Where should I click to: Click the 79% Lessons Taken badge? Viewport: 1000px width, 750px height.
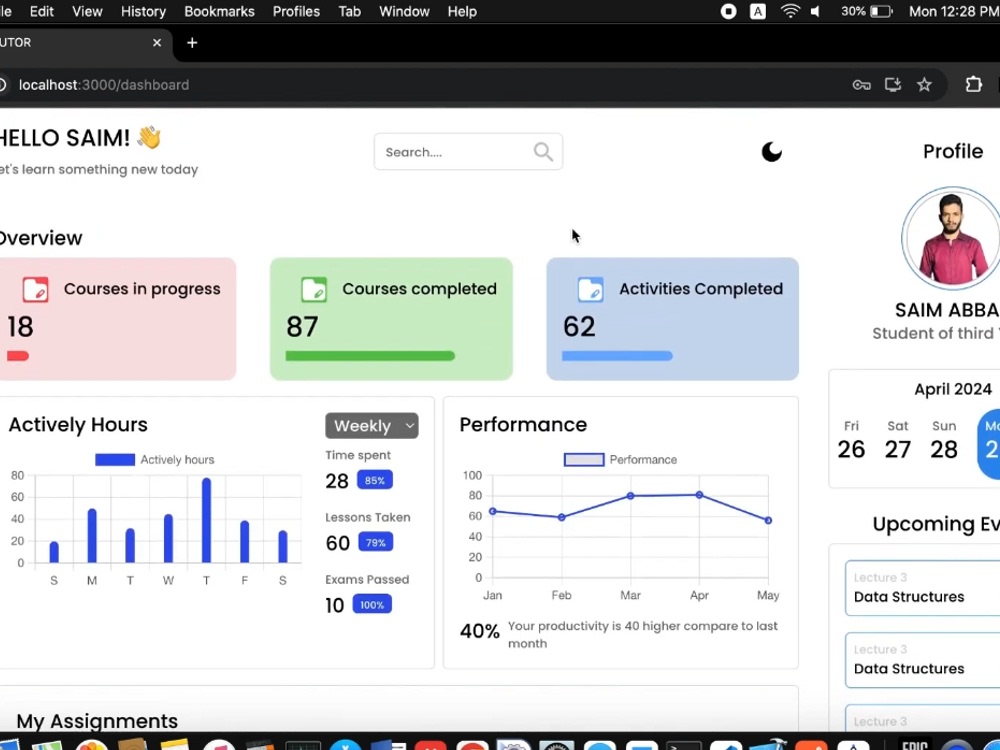375,543
